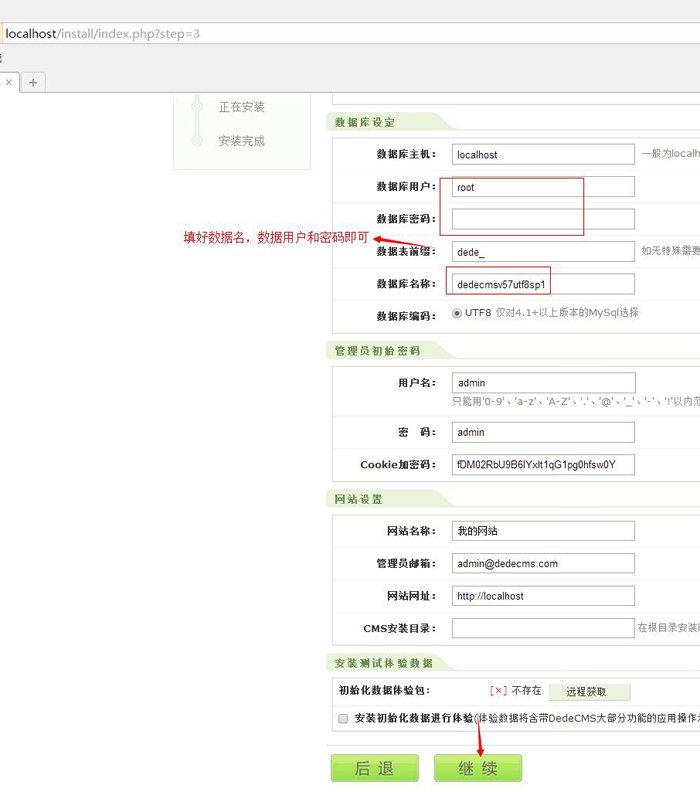This screenshot has width=700, height=792.
Task: Click the new tab plus button
Action: point(33,83)
